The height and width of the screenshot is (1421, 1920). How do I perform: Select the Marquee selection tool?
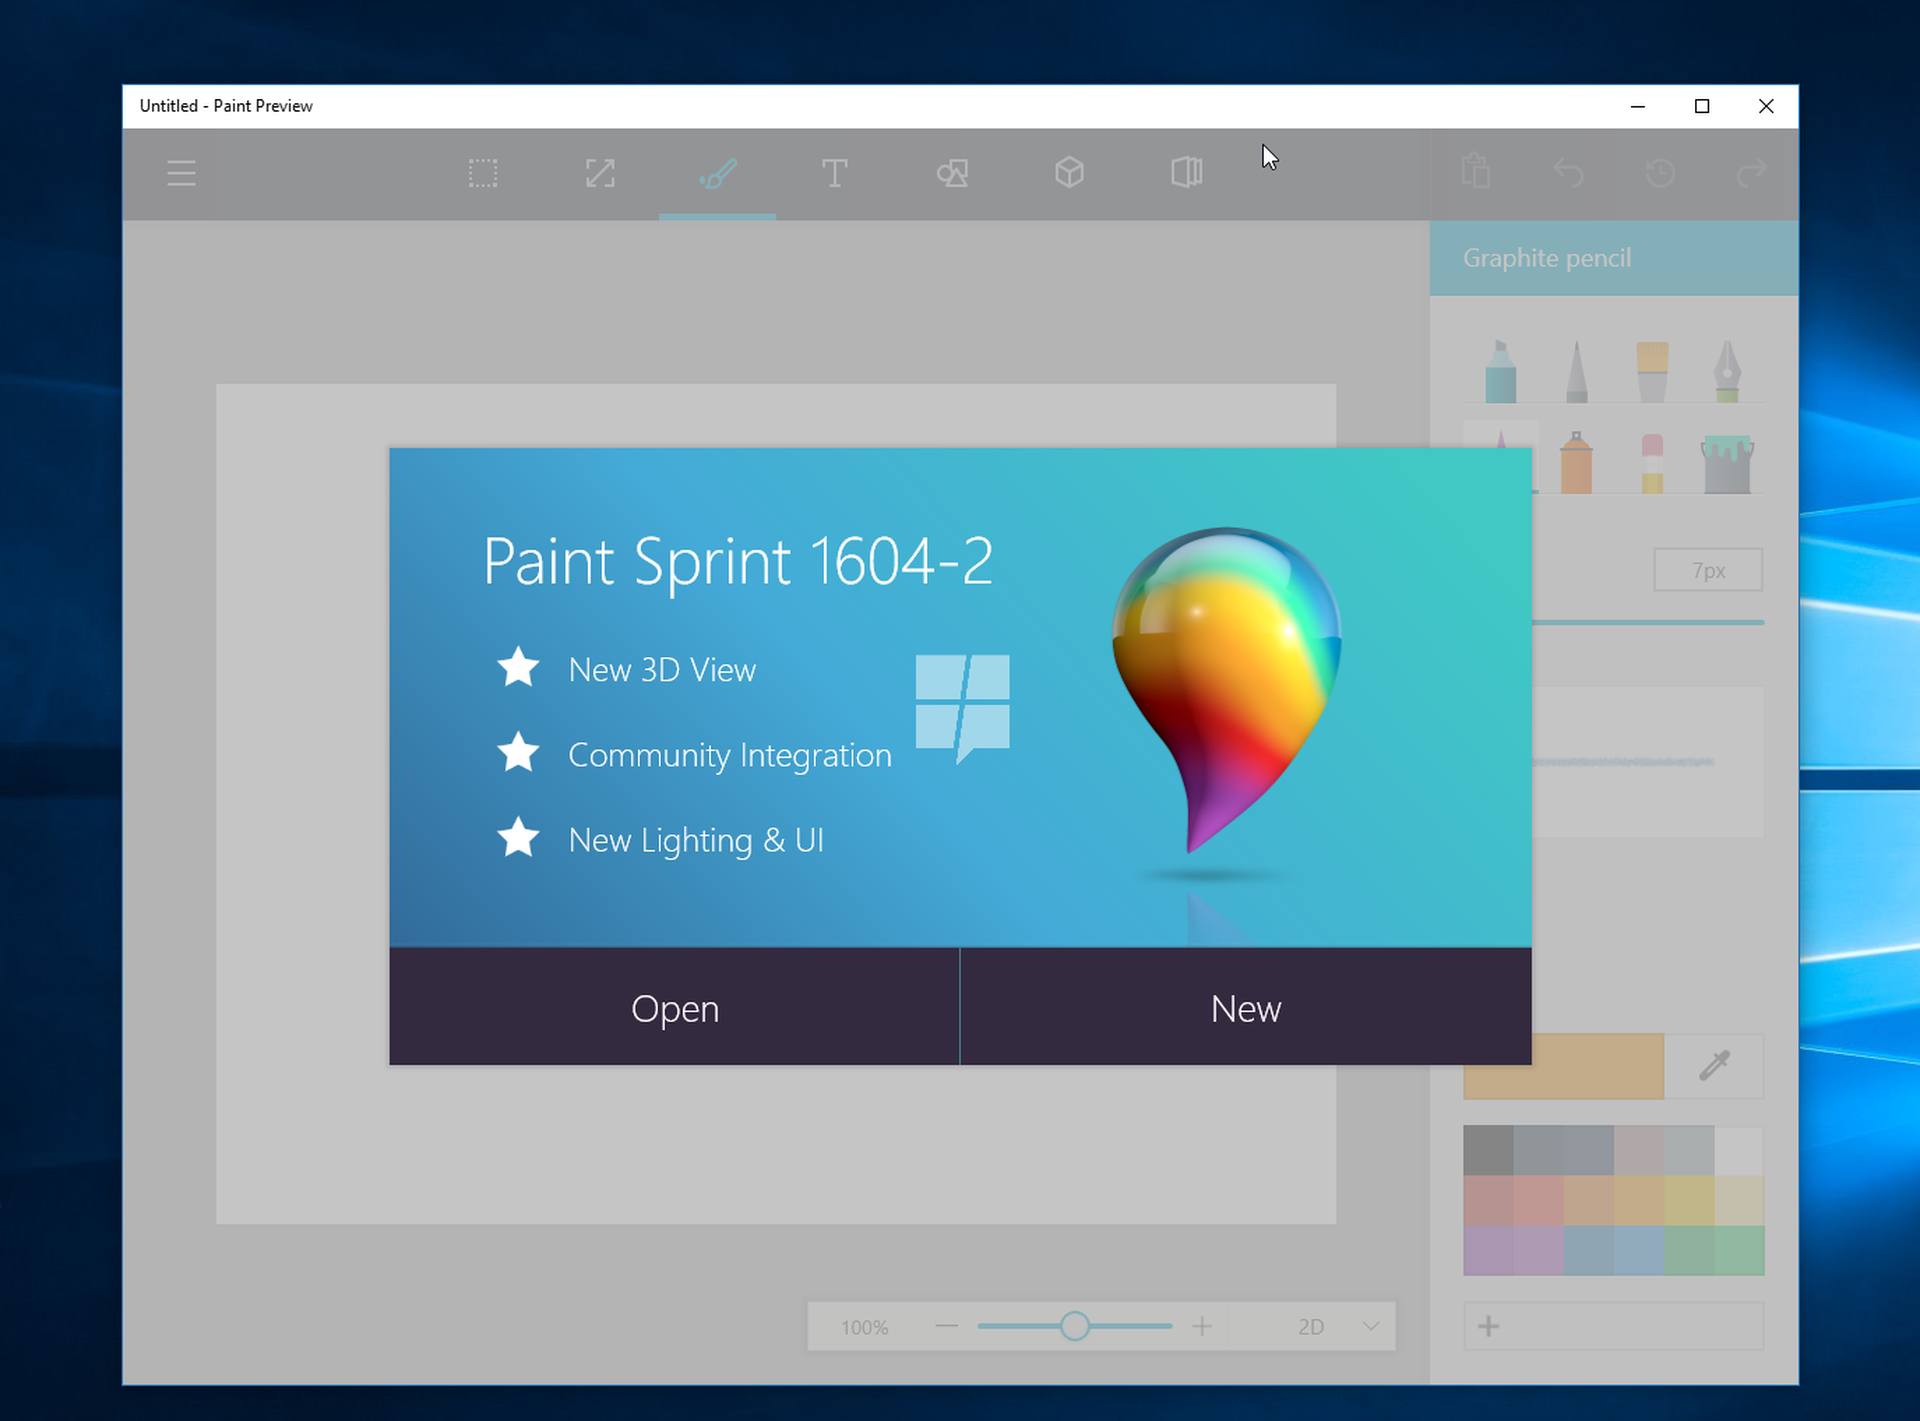click(481, 170)
